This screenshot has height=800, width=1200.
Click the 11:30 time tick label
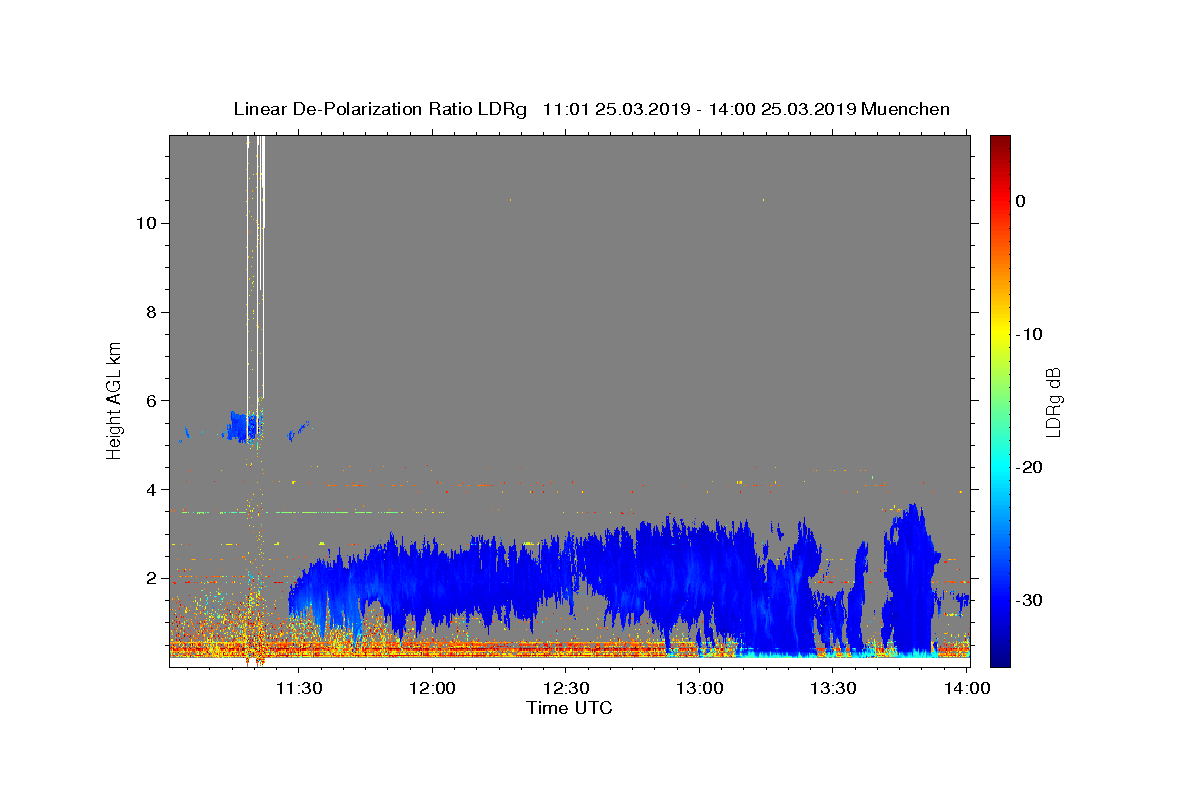point(298,688)
